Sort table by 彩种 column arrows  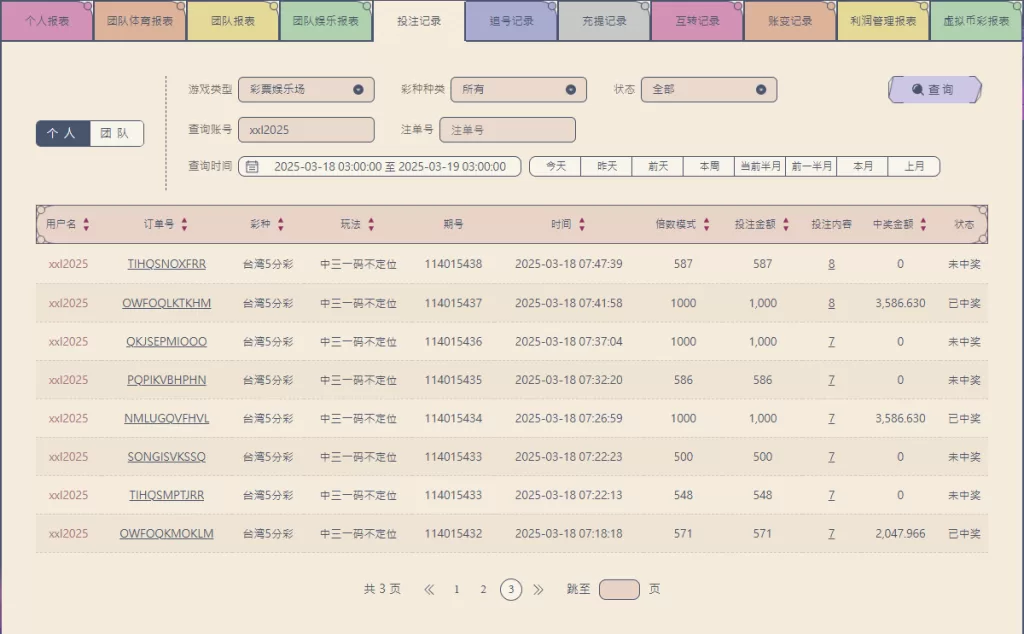coord(281,224)
